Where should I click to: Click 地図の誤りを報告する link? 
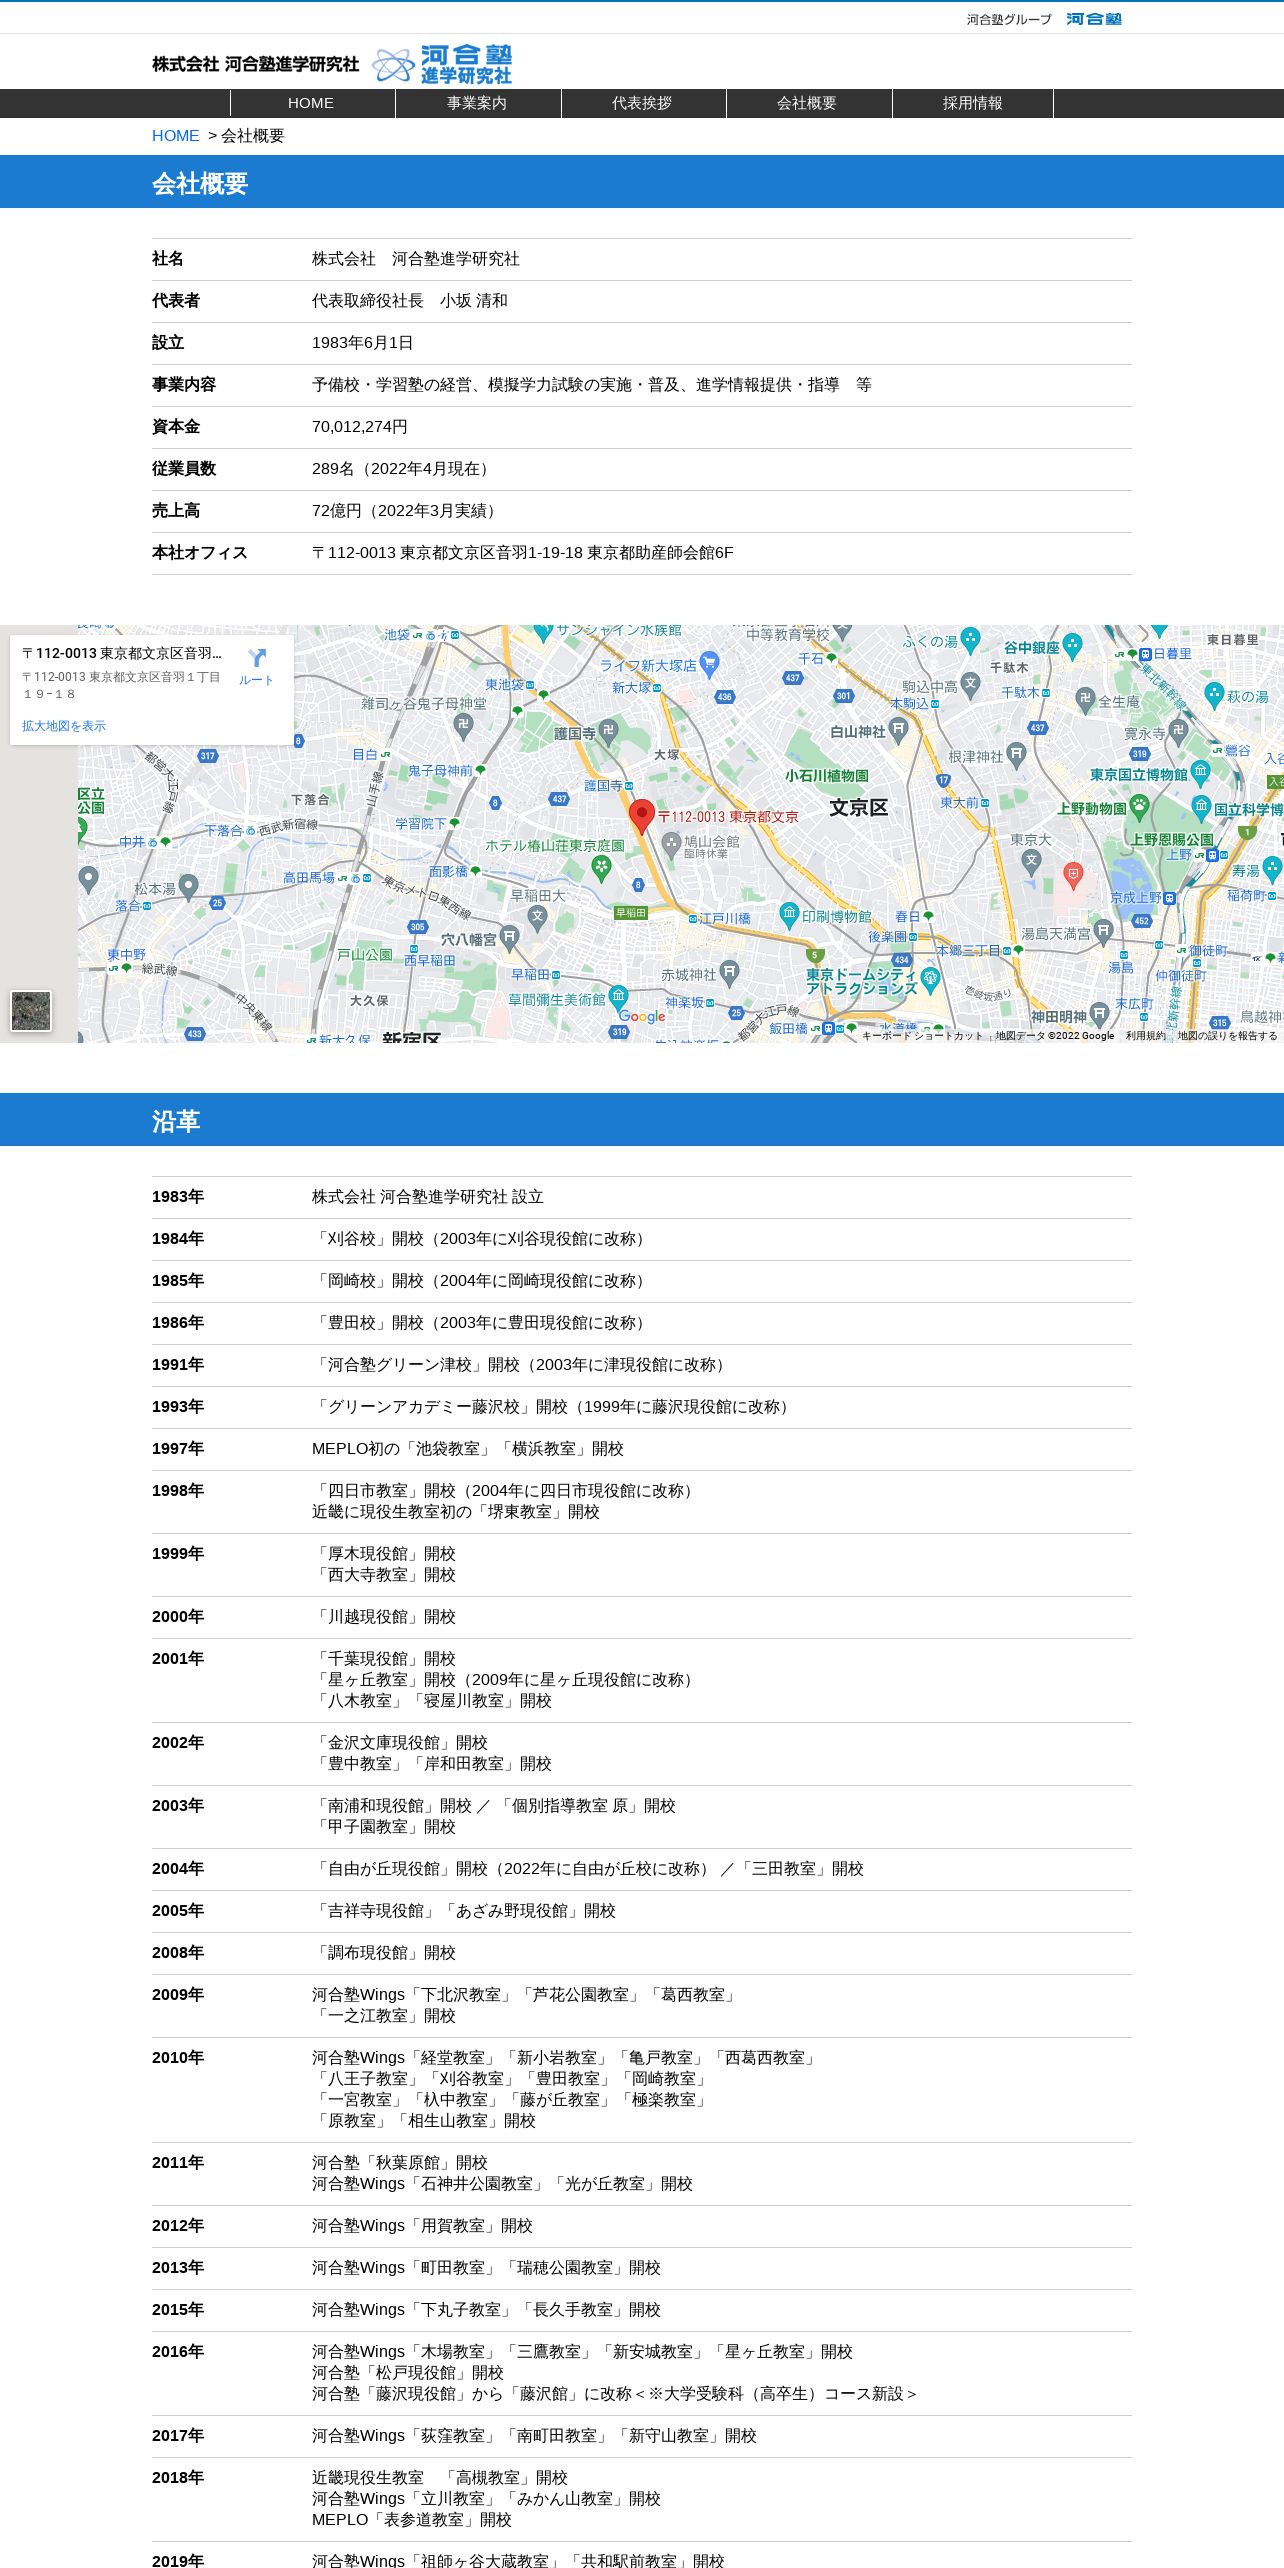coord(1227,1036)
